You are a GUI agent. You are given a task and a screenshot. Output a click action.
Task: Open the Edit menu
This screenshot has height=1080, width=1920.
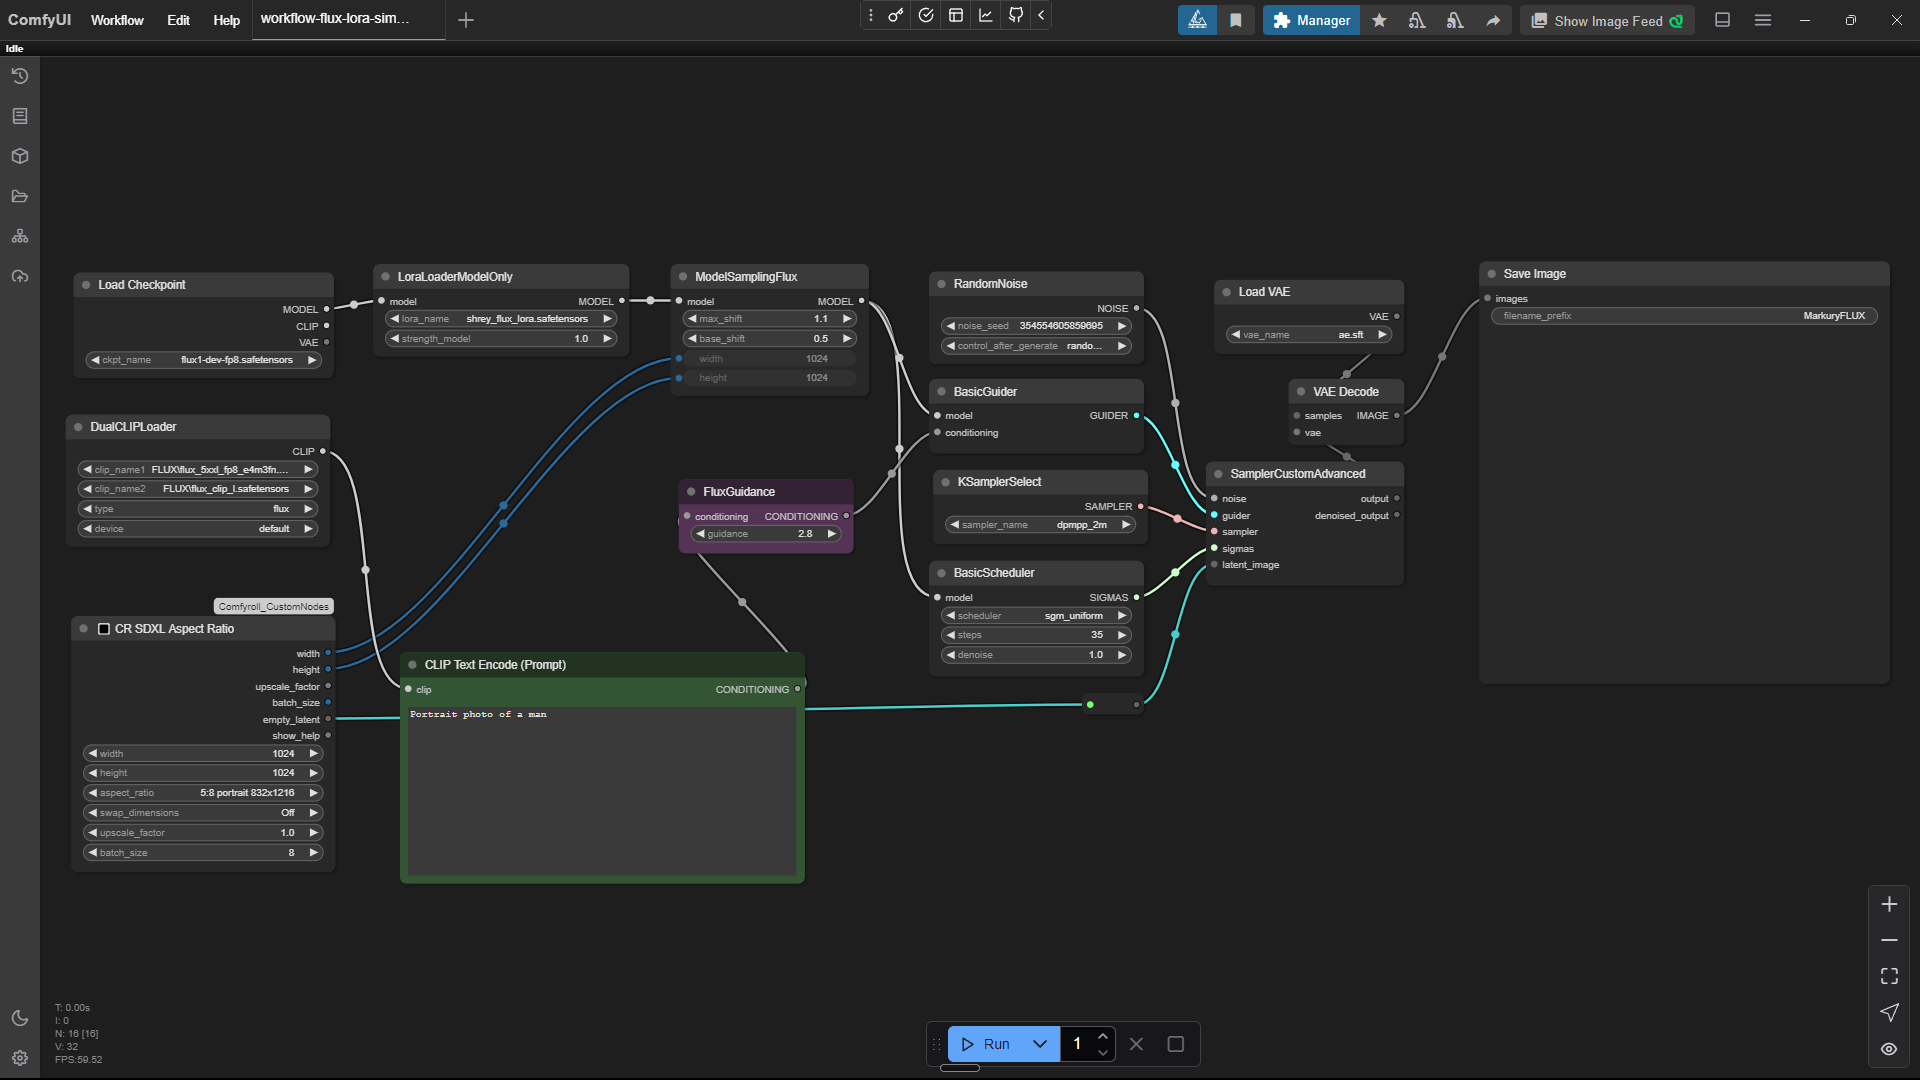pos(178,20)
